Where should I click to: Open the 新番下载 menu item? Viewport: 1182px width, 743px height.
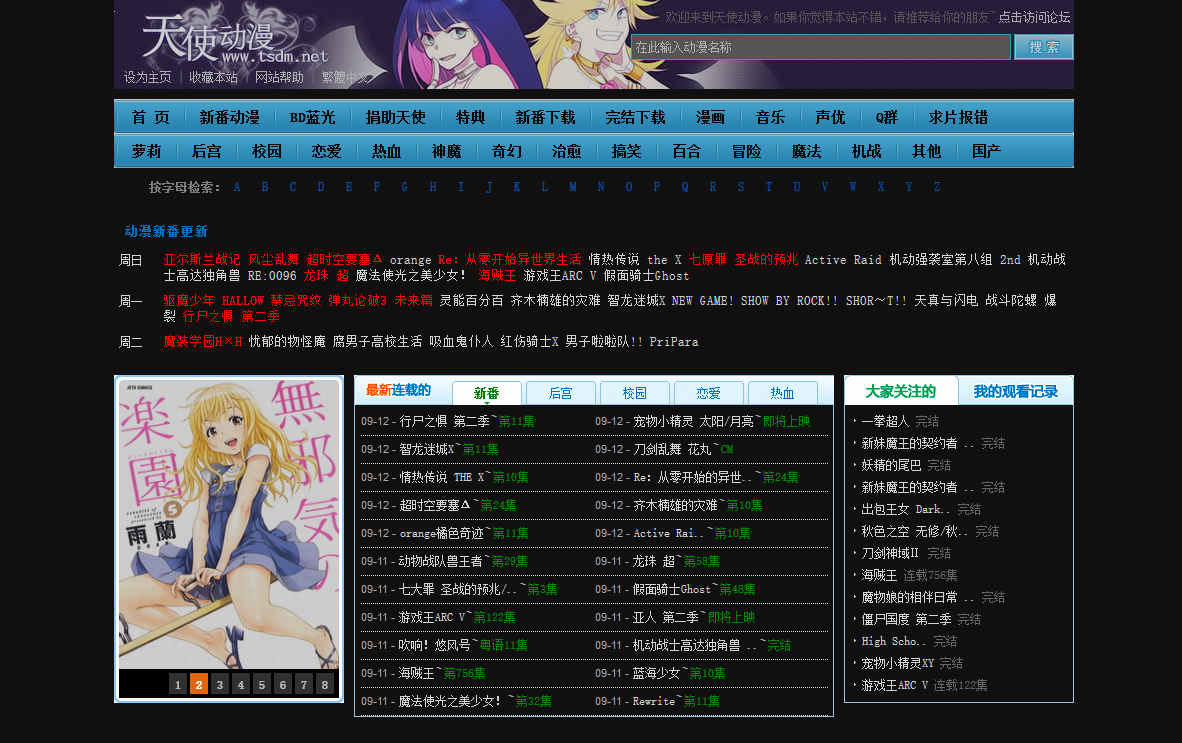tap(545, 118)
